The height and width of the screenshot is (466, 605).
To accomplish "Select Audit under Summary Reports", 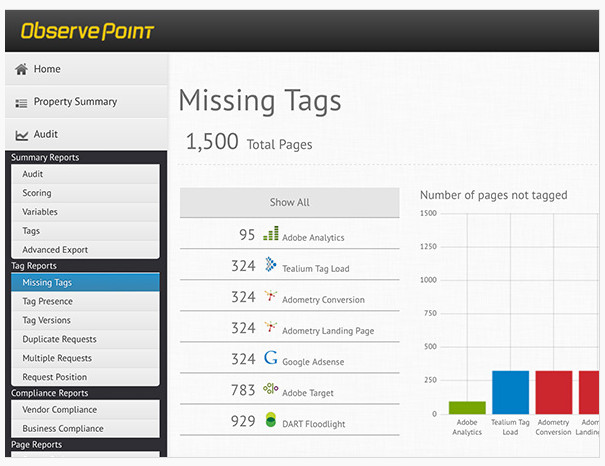I will (x=85, y=174).
